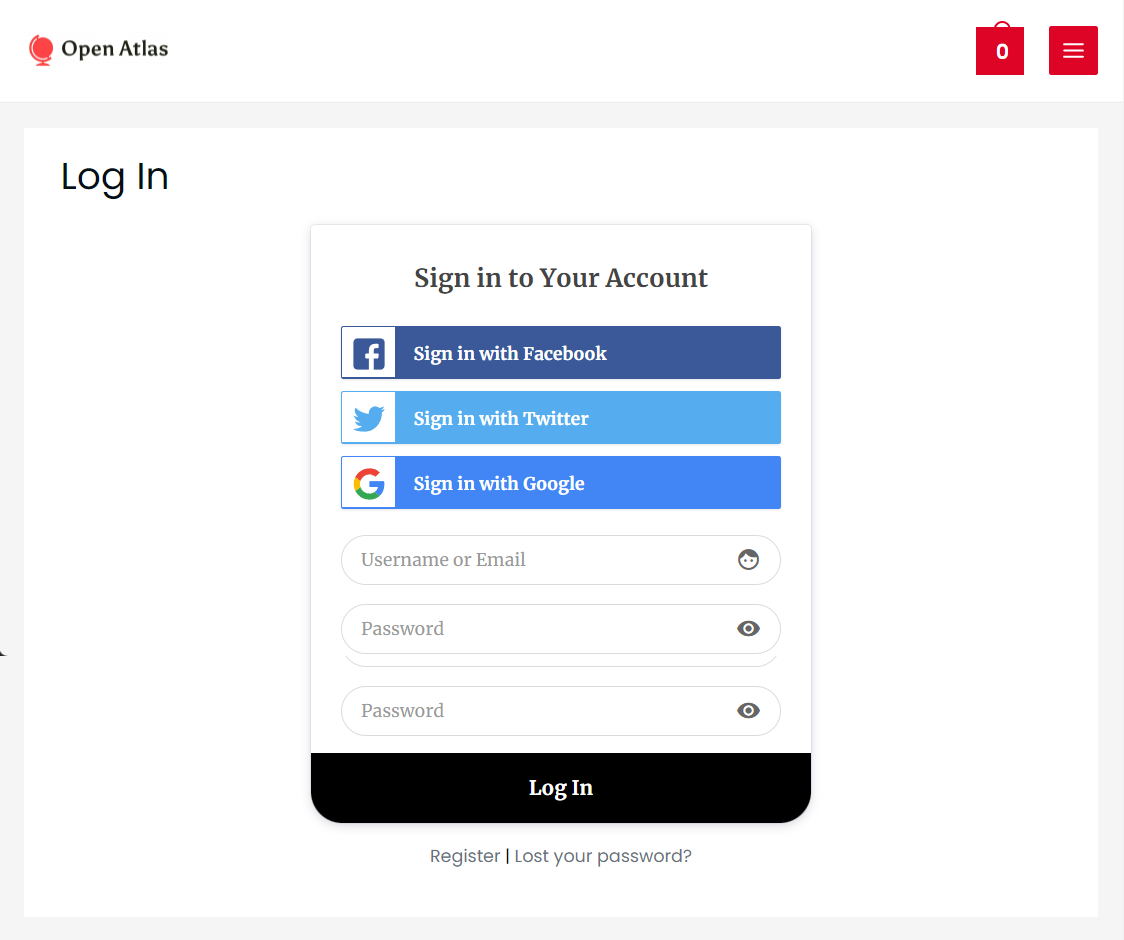The image size is (1124, 940).
Task: Click the user face icon in username field
Action: (748, 560)
